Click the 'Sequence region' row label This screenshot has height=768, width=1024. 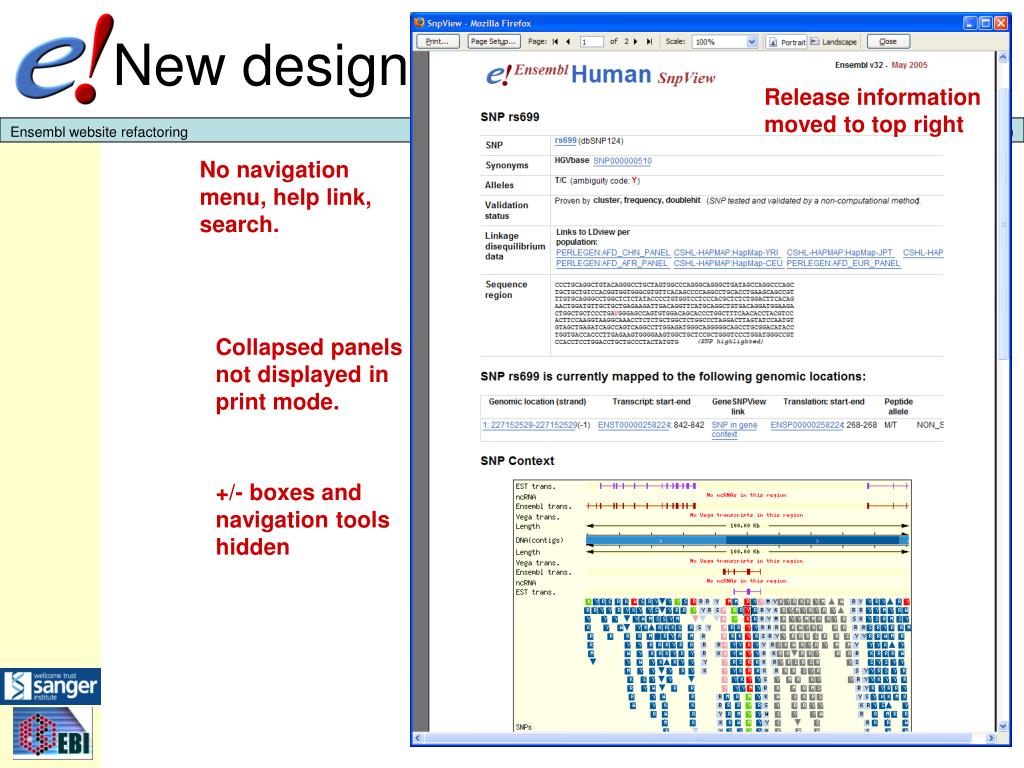[505, 290]
